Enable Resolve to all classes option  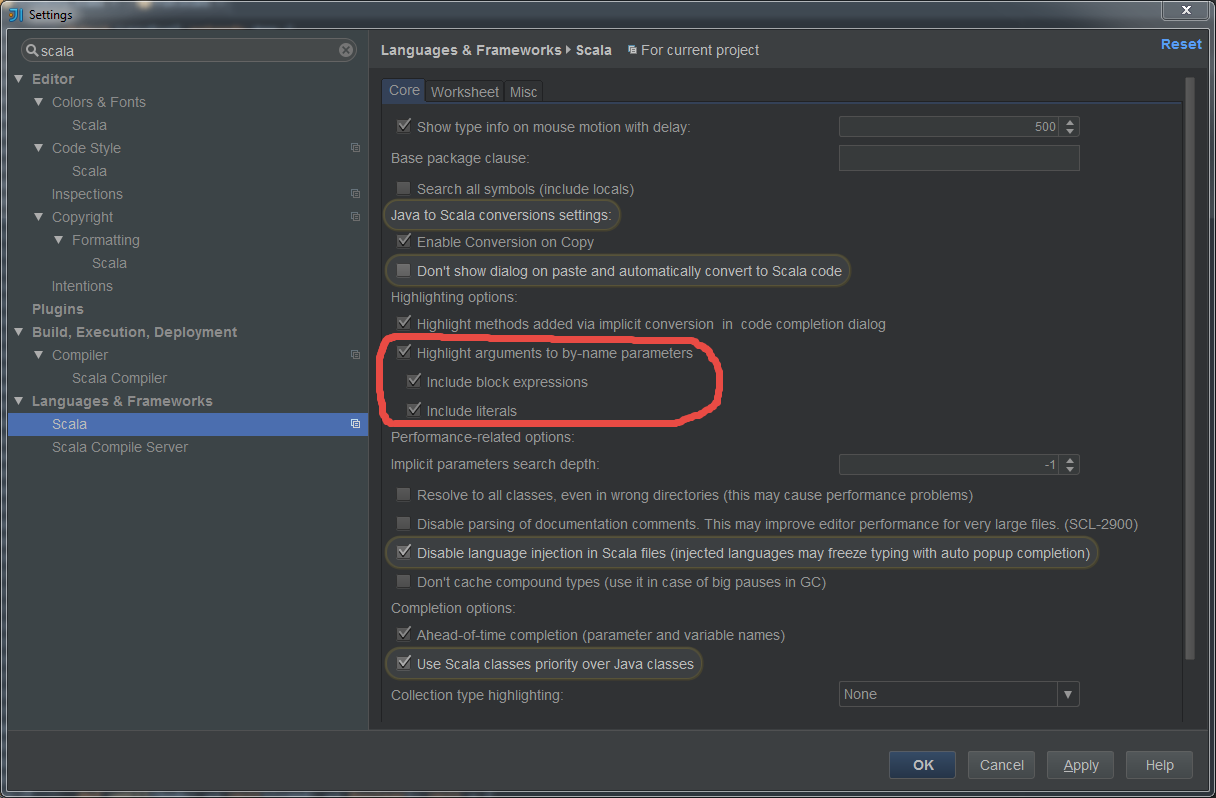tap(404, 495)
